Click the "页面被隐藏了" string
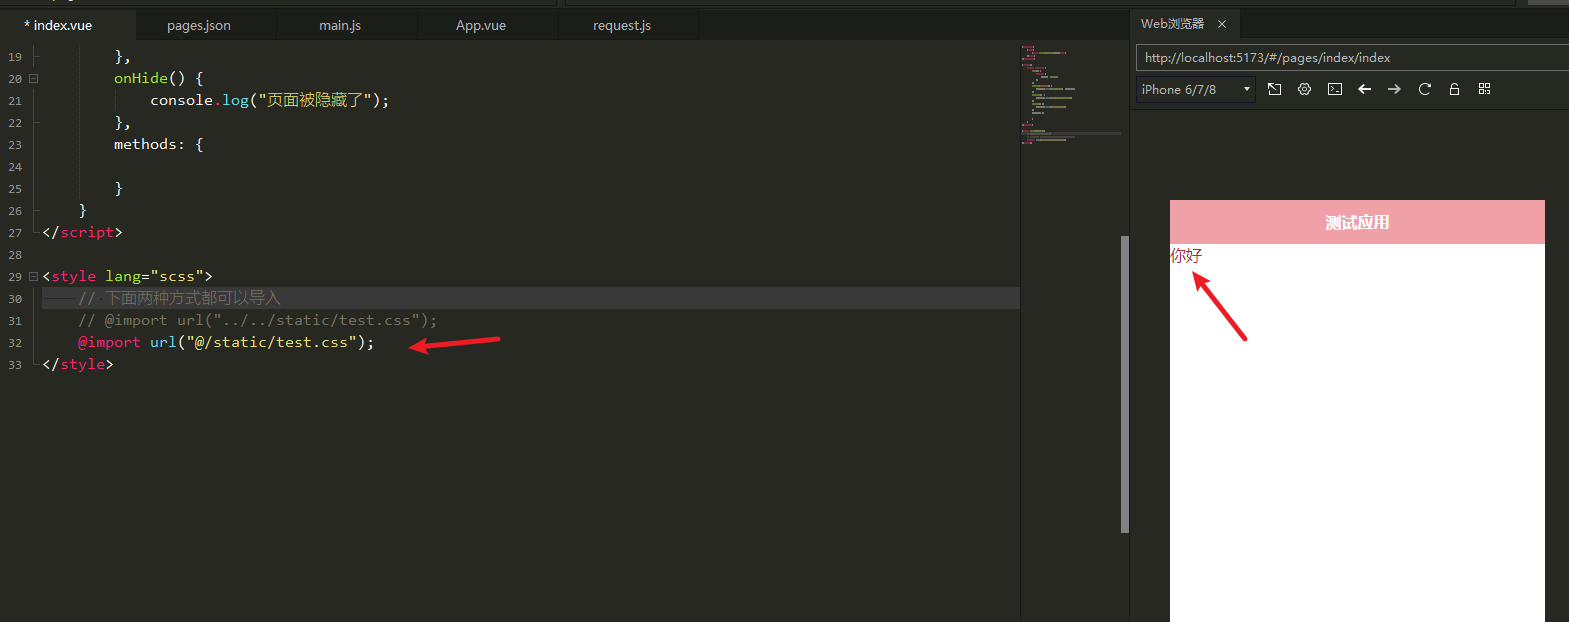 [315, 100]
